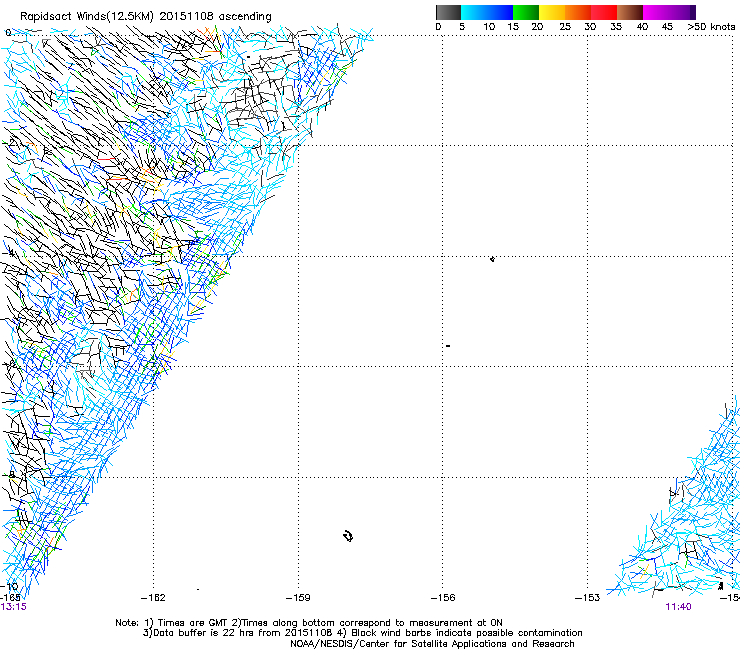The height and width of the screenshot is (650, 740).
Task: Click the '25' legend scale label
Action: (565, 27)
